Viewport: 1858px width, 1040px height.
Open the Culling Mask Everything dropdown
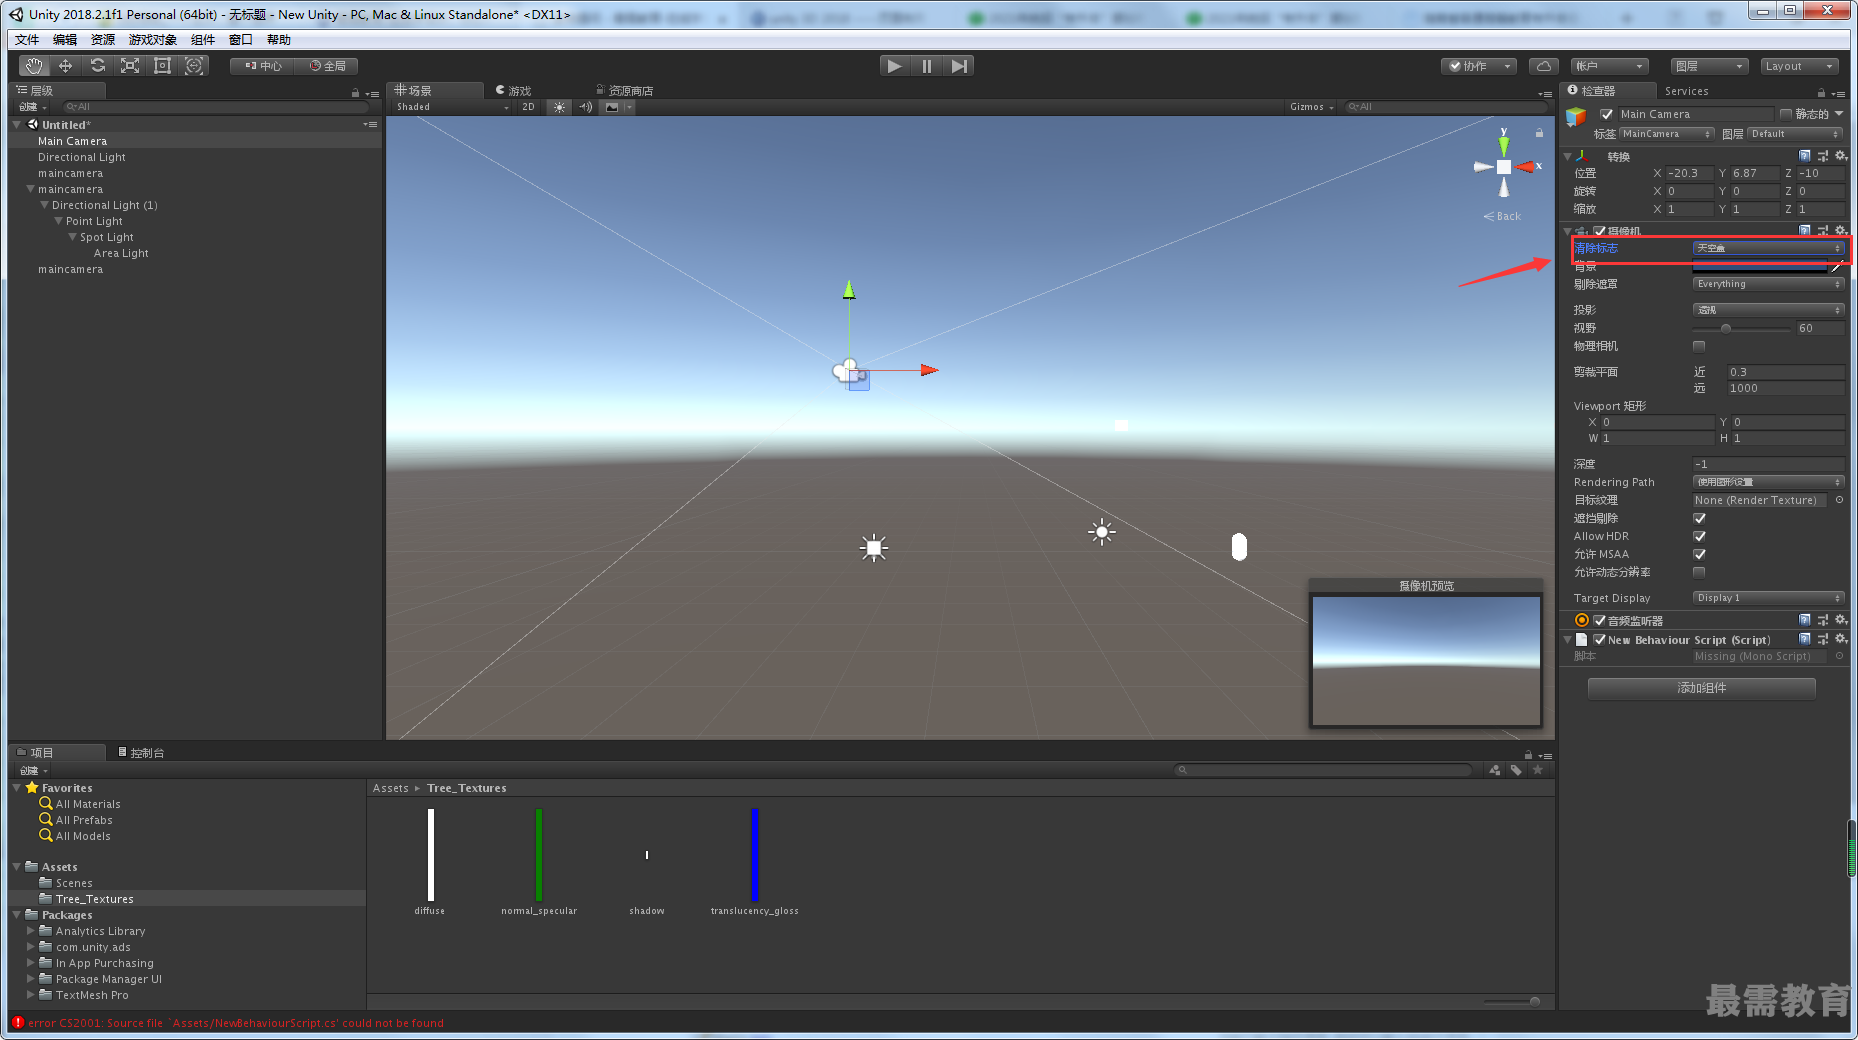1768,284
